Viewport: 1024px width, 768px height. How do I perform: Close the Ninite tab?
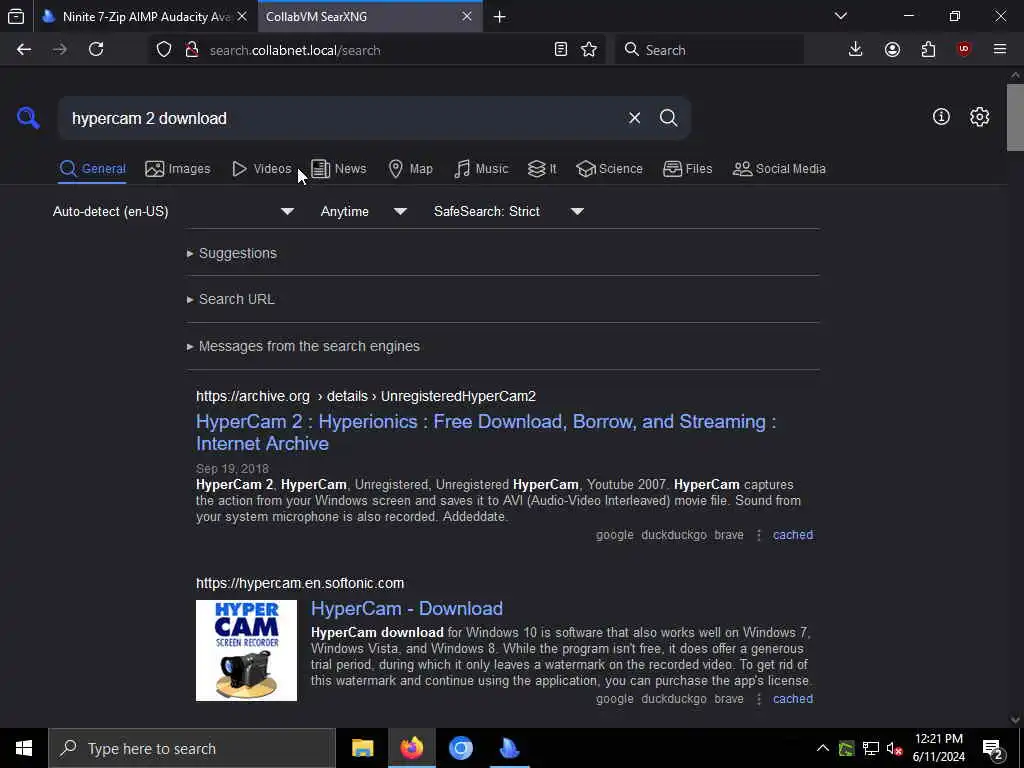tap(242, 16)
